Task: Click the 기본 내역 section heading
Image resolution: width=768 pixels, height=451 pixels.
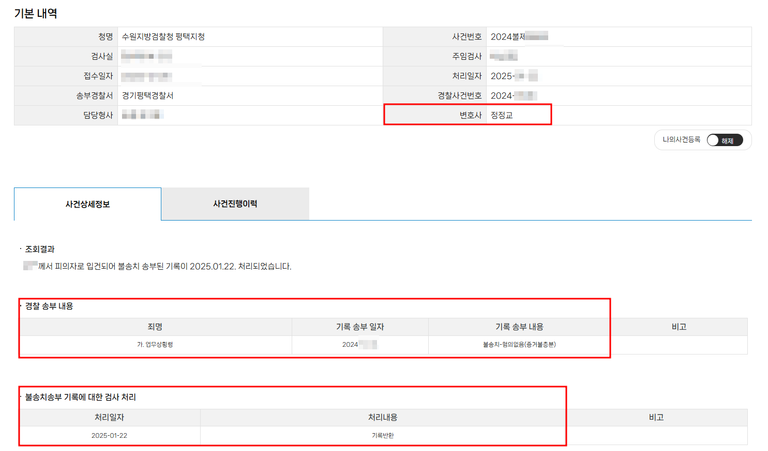Action: [35, 12]
